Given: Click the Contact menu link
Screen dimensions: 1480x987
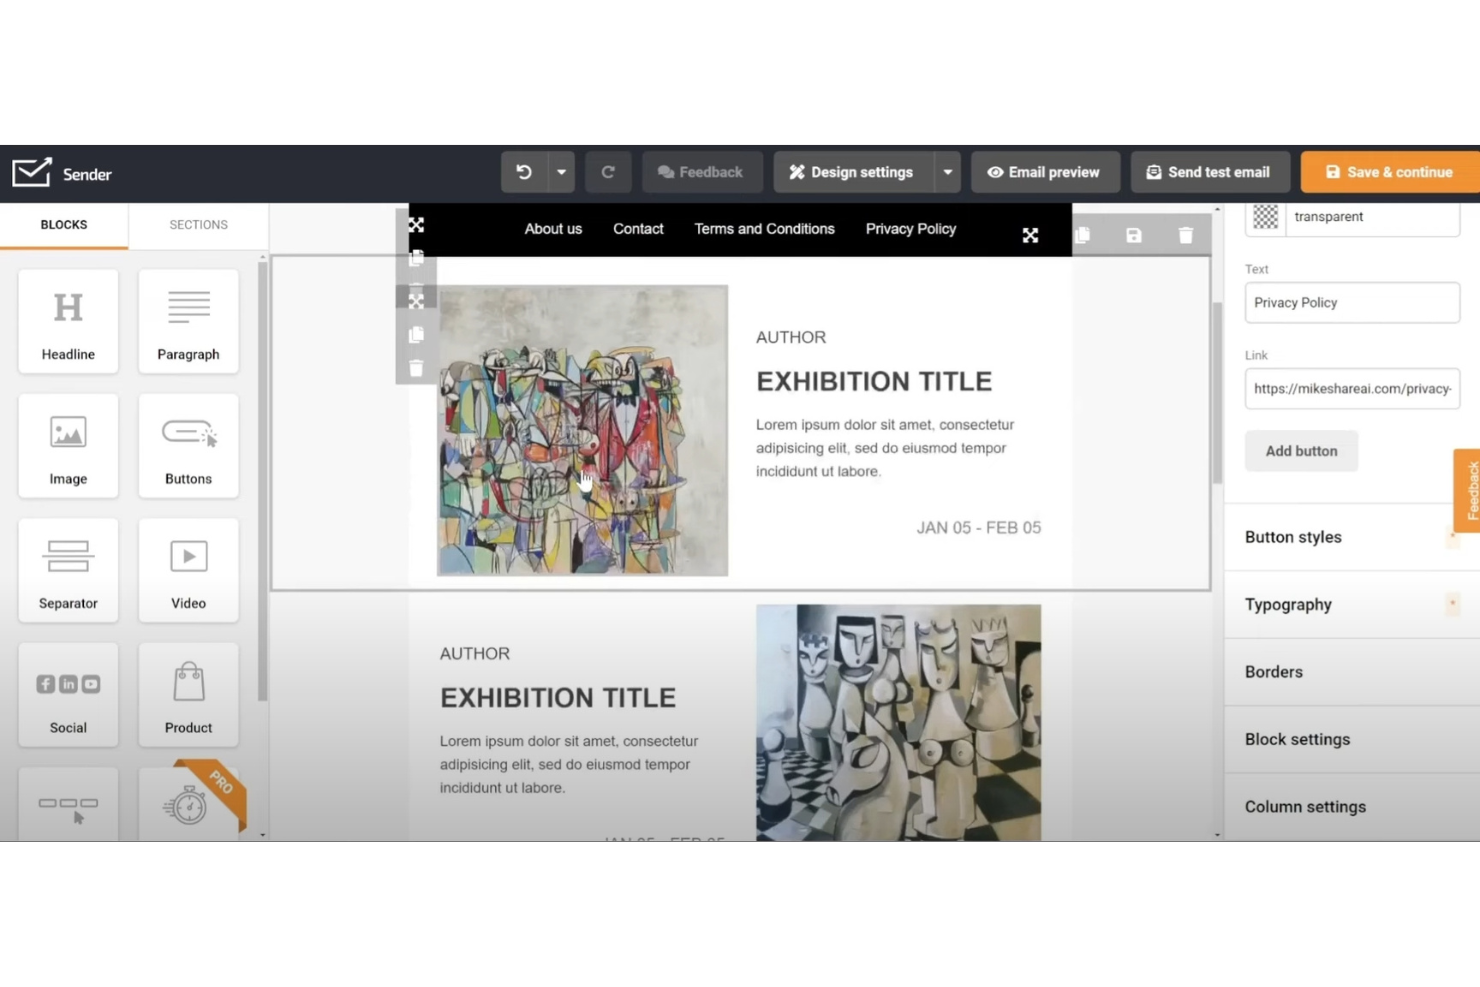Looking at the screenshot, I should tap(638, 229).
